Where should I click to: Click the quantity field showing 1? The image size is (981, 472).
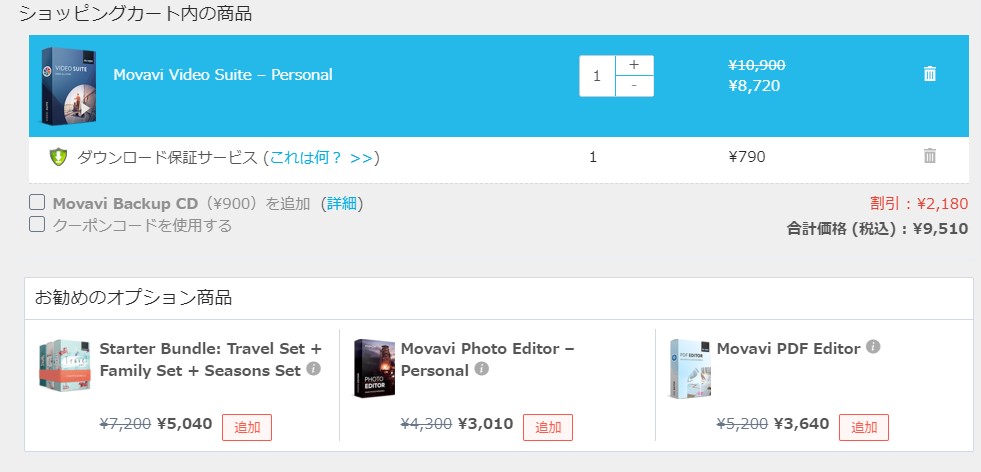597,76
